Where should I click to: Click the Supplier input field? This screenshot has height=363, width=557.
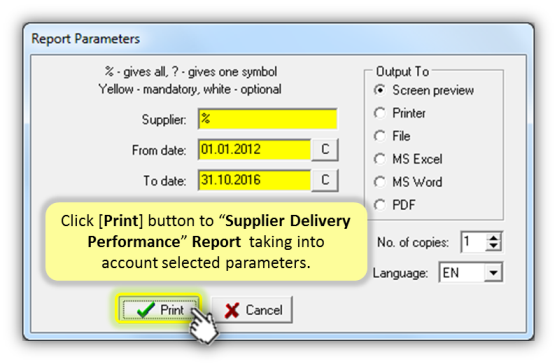click(267, 119)
